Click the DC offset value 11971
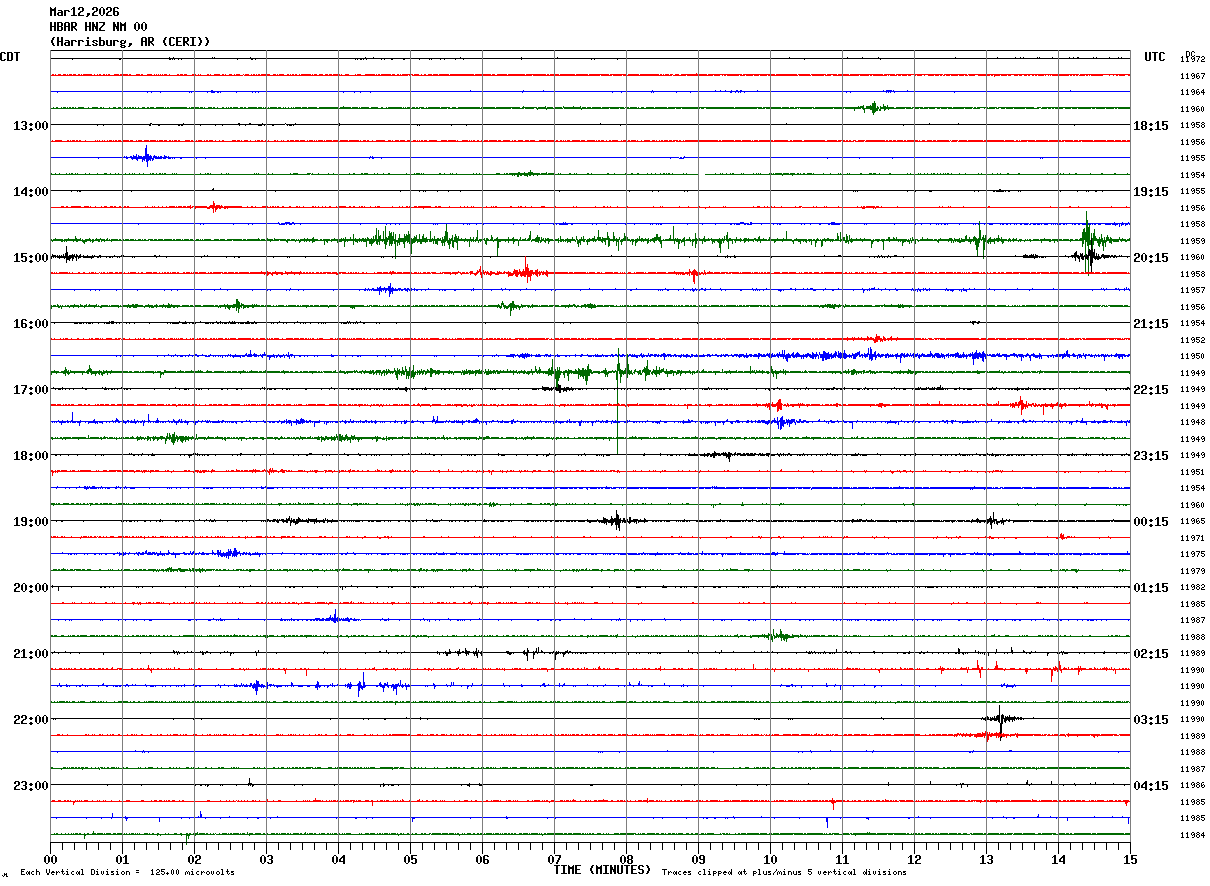This screenshot has width=1210, height=886. pos(1192,538)
